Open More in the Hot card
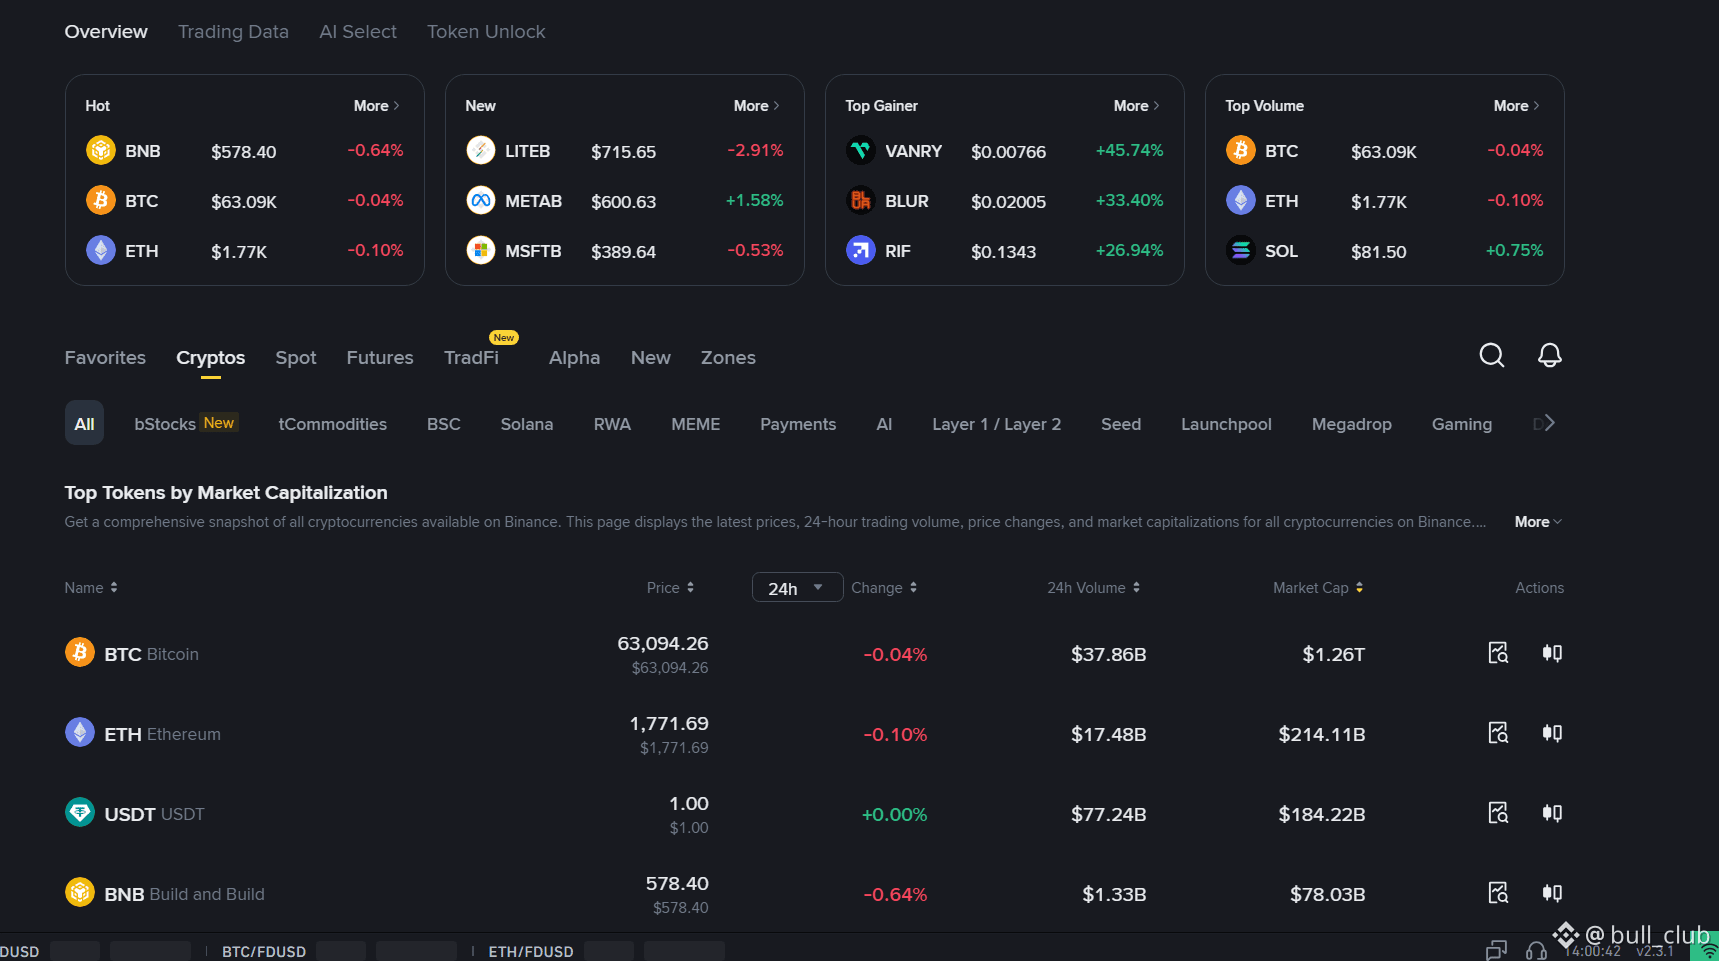 click(x=377, y=106)
